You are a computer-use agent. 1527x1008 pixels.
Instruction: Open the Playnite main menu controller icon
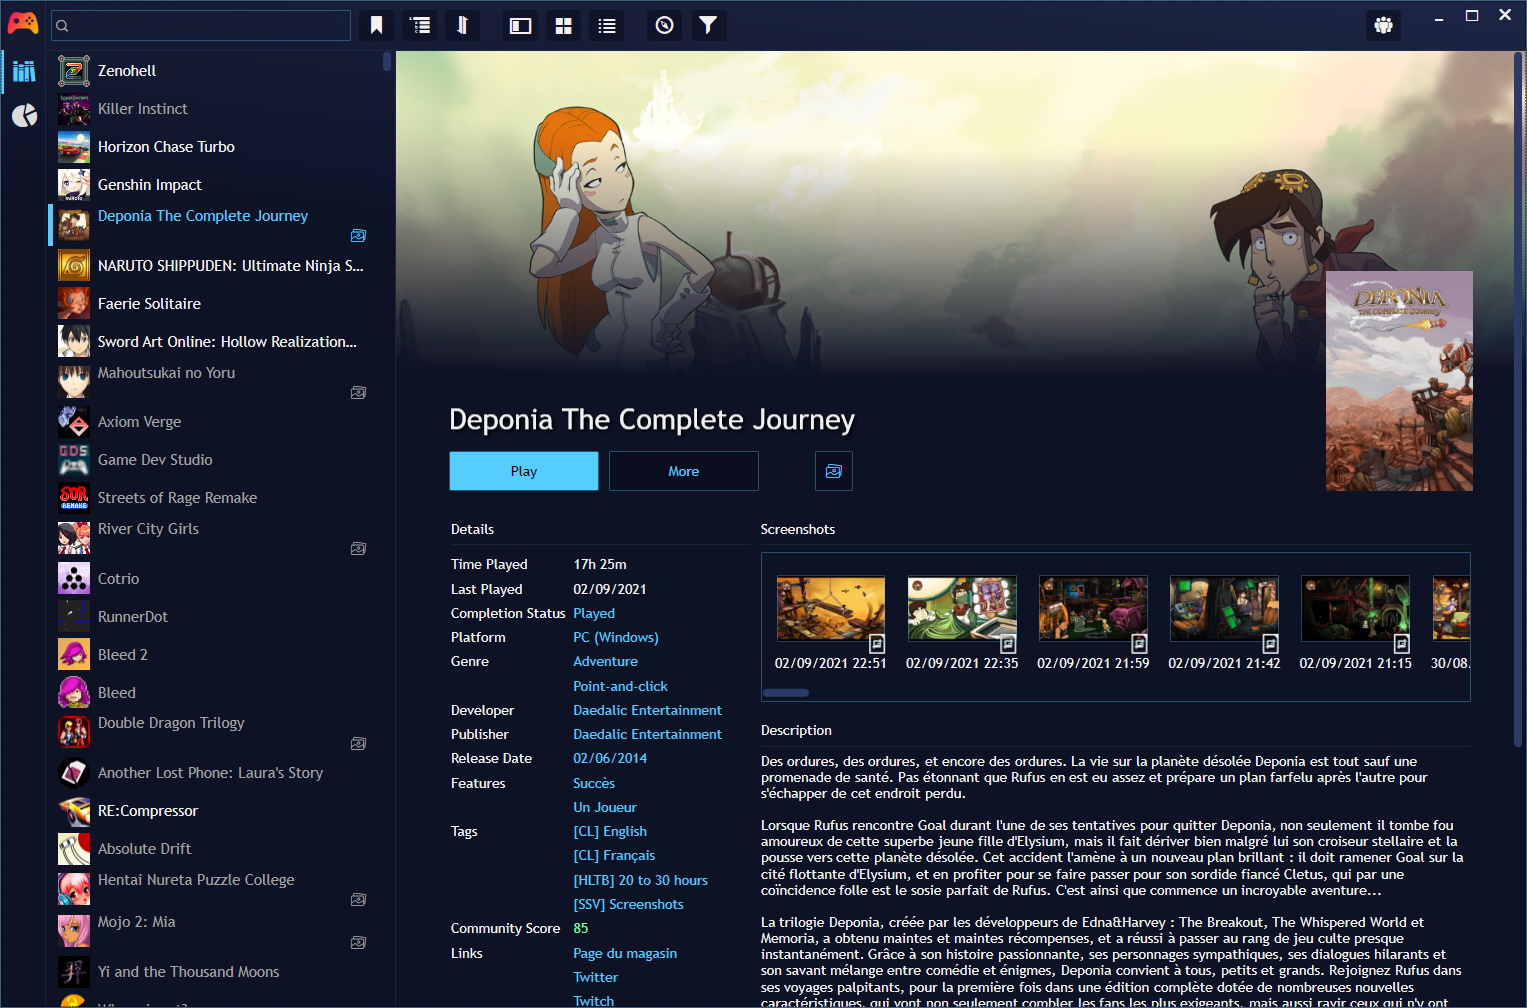click(23, 24)
